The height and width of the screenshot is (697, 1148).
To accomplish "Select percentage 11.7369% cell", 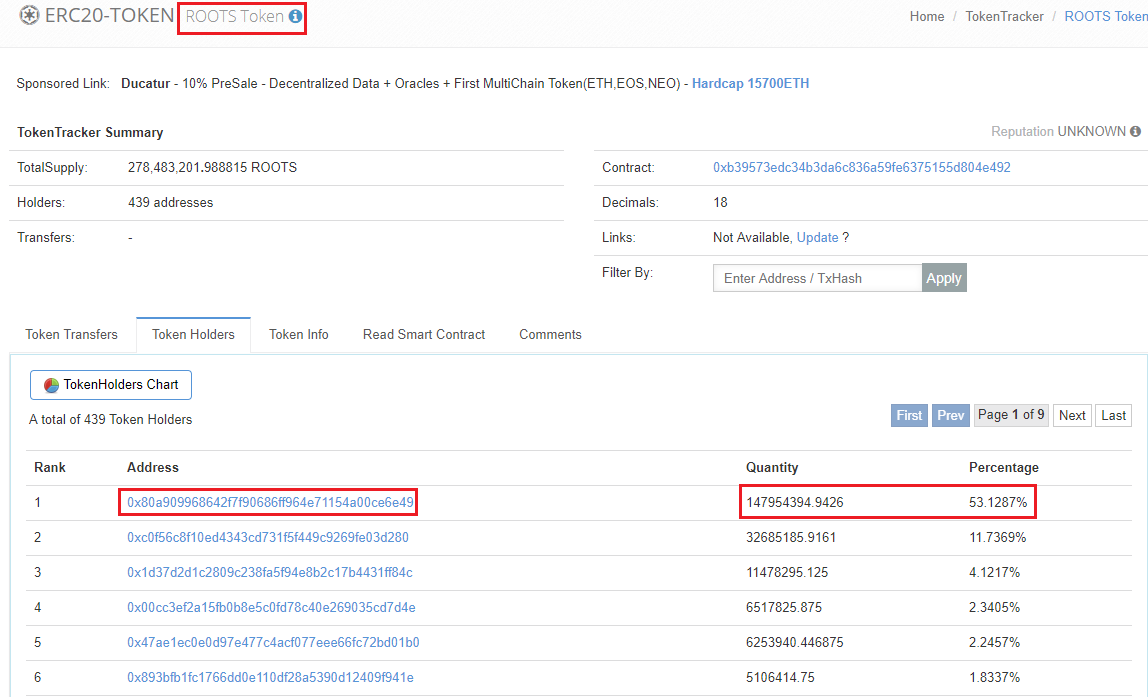I will (997, 537).
